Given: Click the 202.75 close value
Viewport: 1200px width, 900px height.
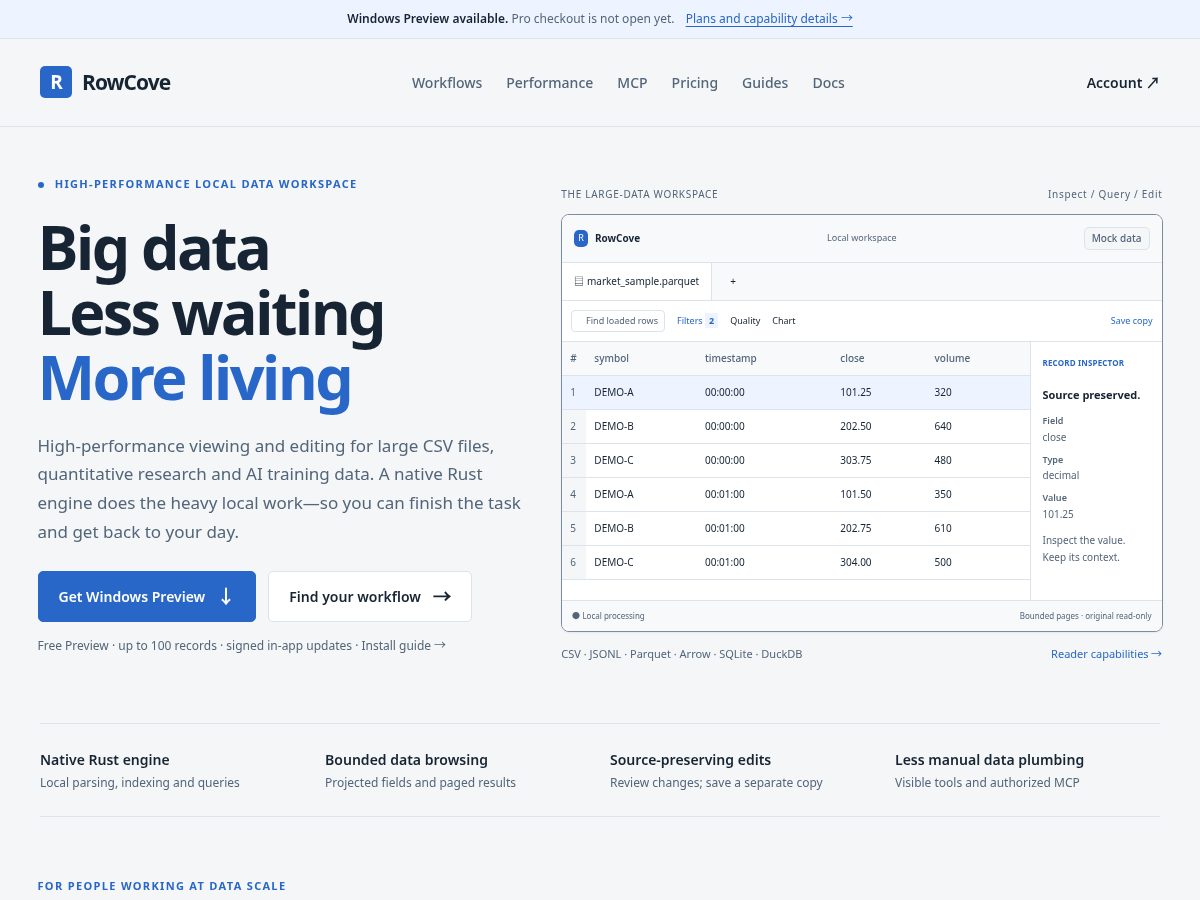Looking at the screenshot, I should point(856,528).
